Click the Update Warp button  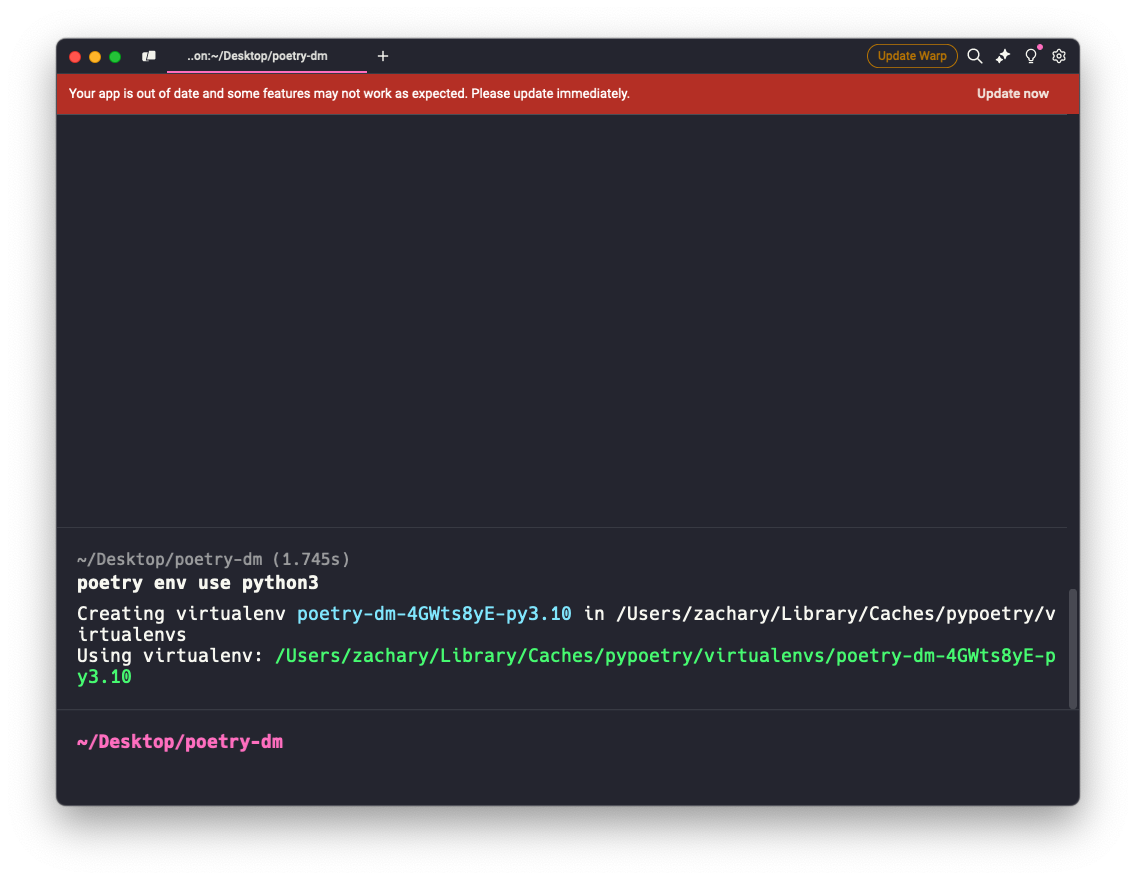tap(912, 56)
